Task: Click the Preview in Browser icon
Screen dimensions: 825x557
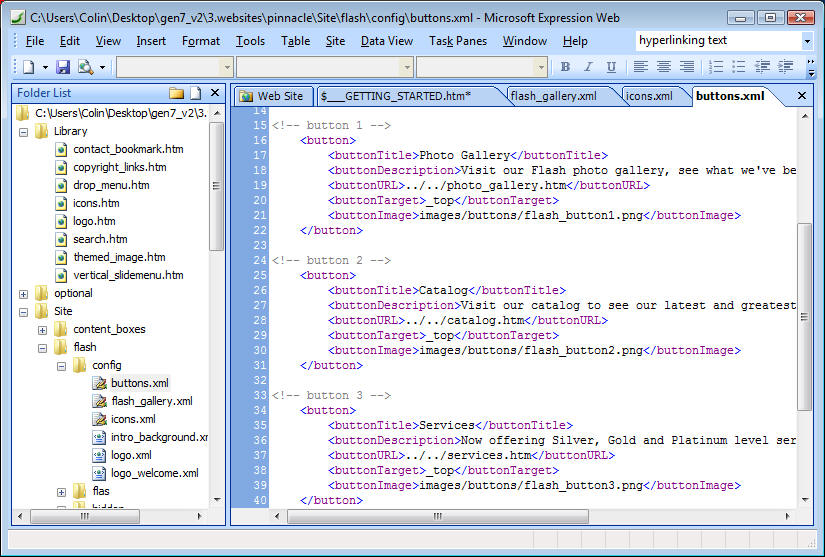Action: [86, 67]
